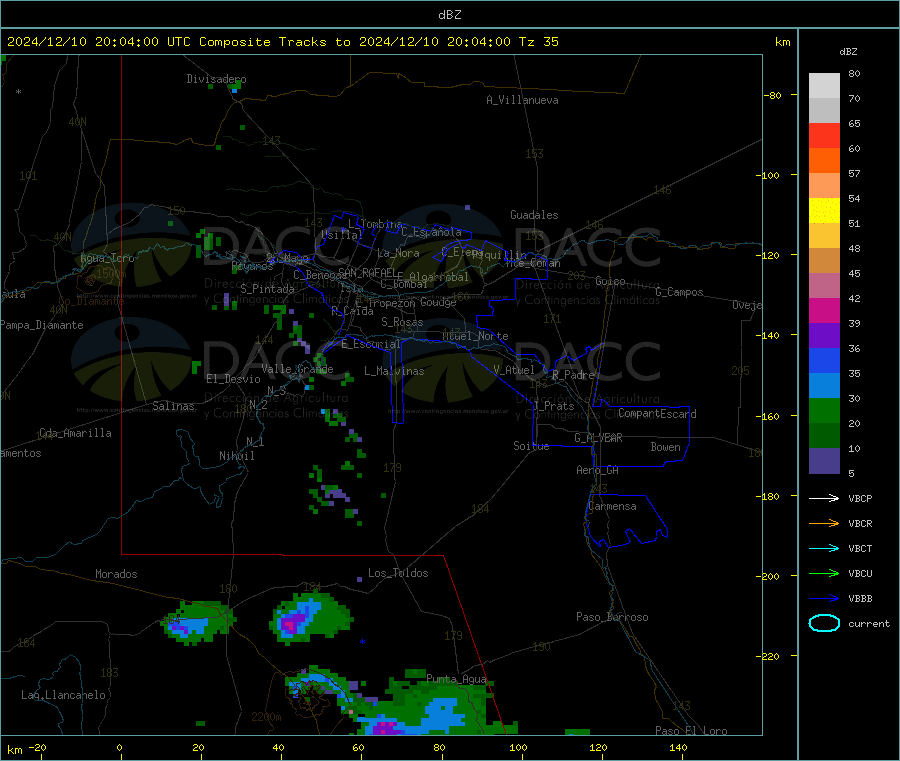This screenshot has height=761, width=900.
Task: Click the Nihuil place label
Action: tap(237, 456)
